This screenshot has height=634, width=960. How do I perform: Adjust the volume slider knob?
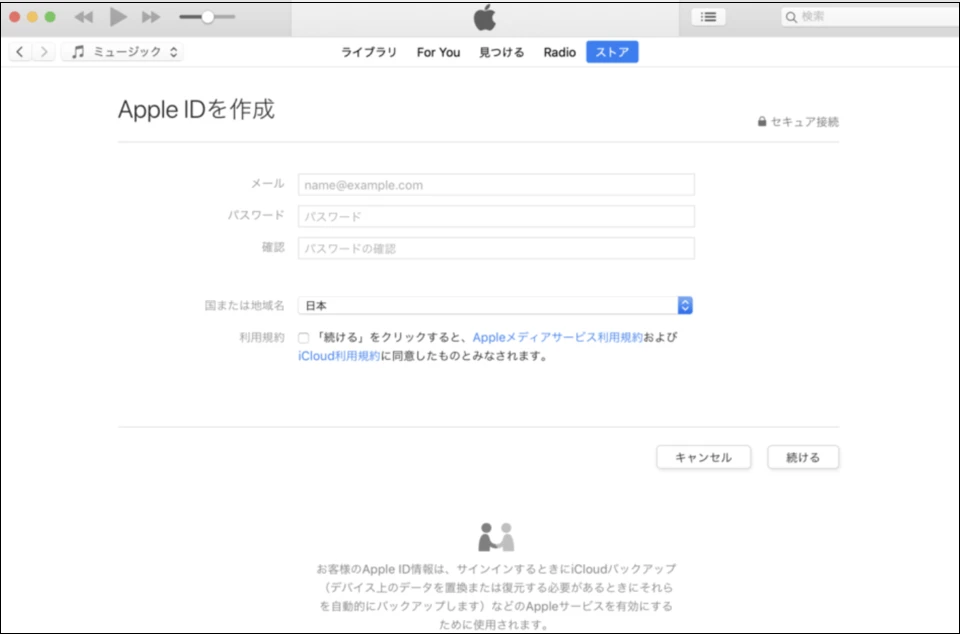207,17
